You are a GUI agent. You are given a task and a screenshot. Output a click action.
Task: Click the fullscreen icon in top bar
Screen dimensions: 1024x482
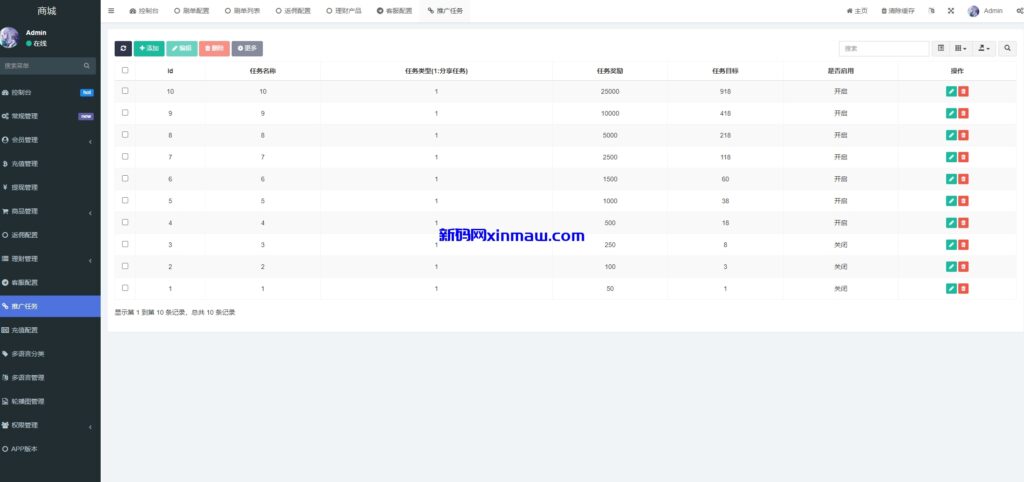(950, 11)
